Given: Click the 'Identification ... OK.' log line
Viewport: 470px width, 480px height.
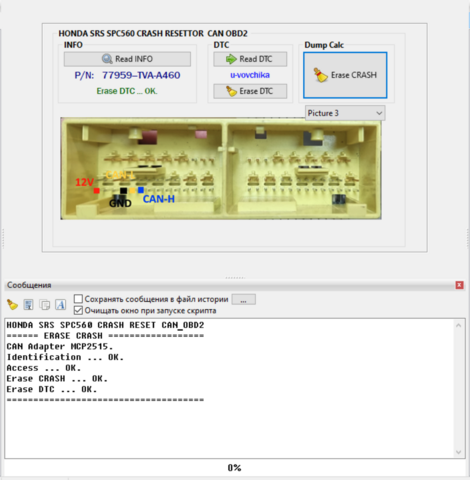Looking at the screenshot, I should click(65, 357).
